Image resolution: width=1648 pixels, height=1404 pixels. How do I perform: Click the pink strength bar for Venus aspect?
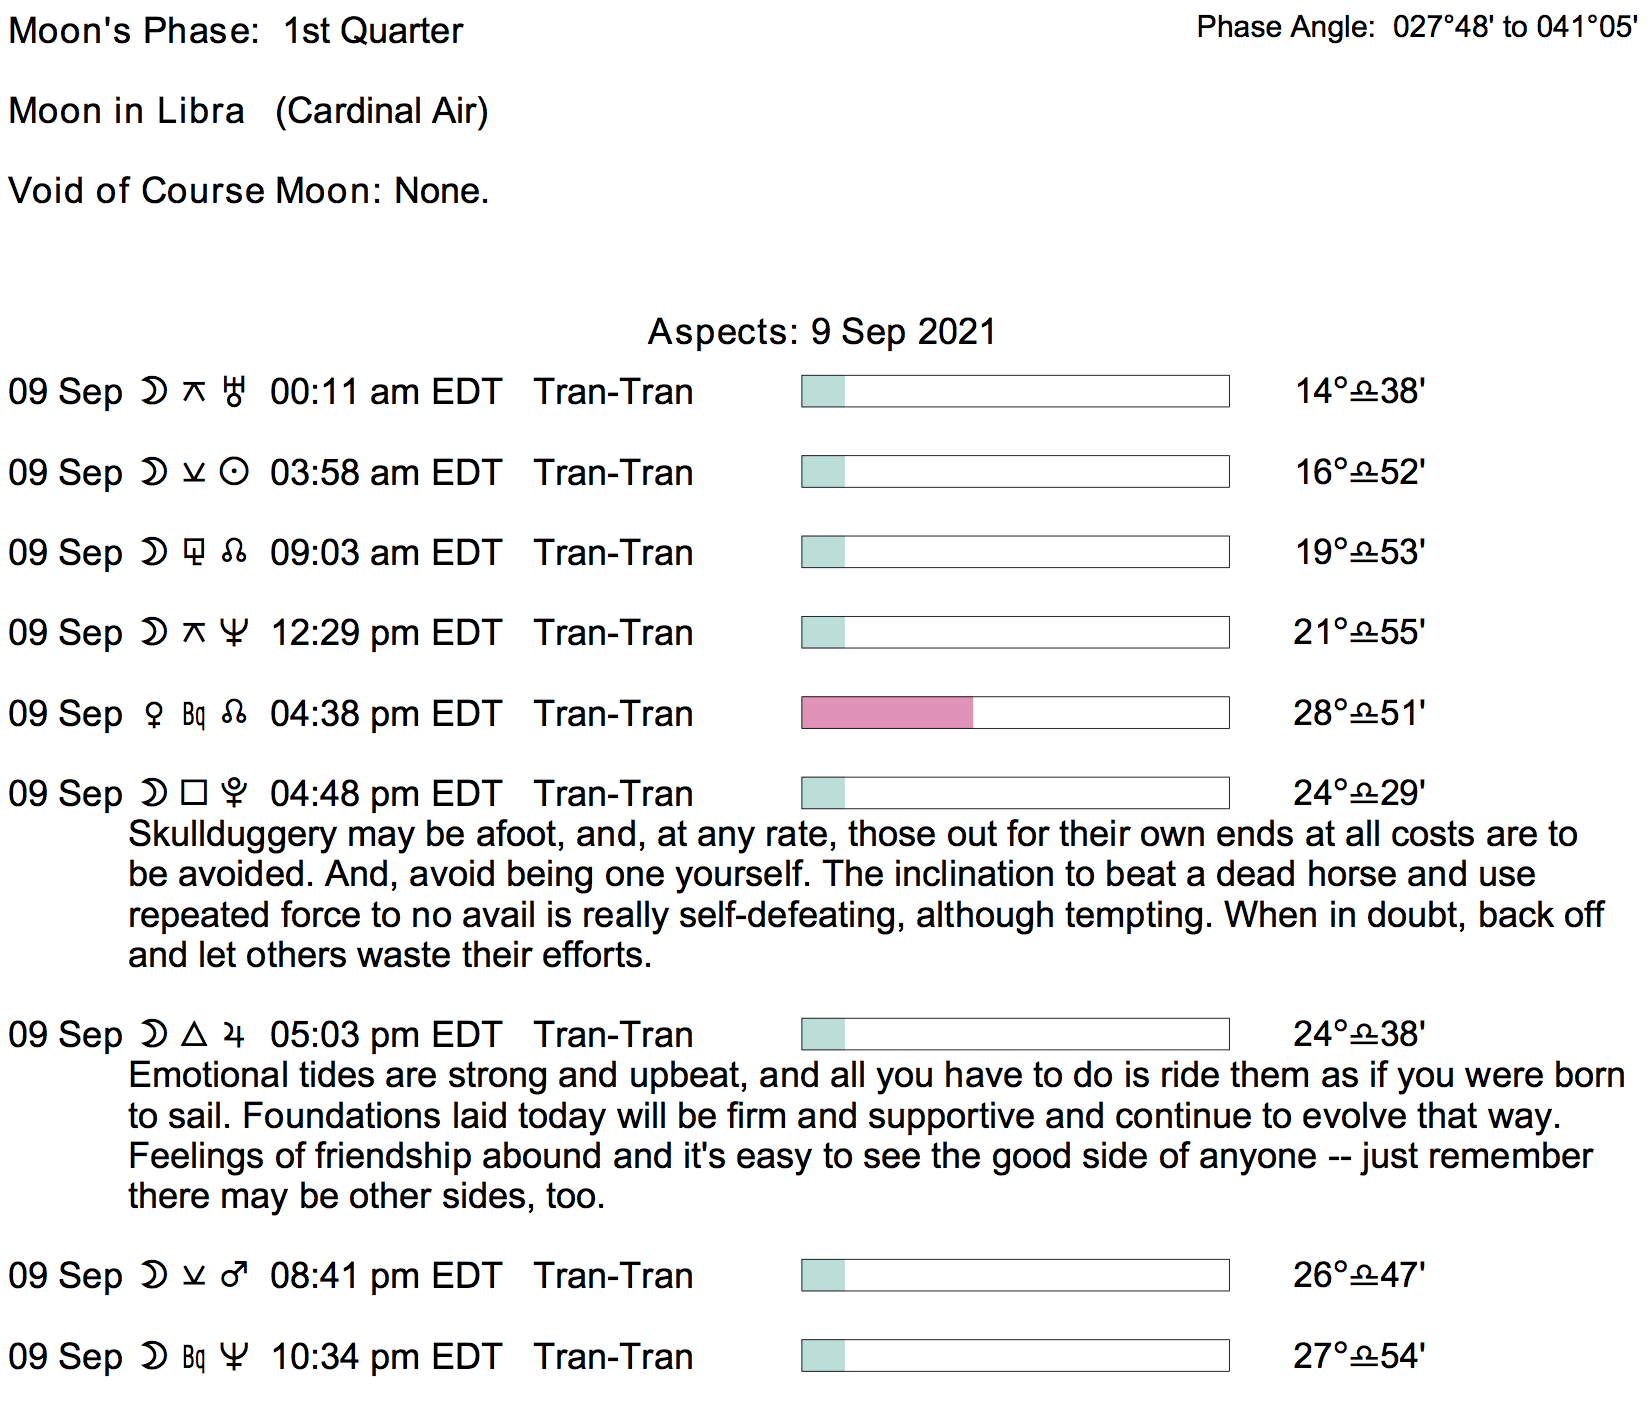tap(887, 713)
